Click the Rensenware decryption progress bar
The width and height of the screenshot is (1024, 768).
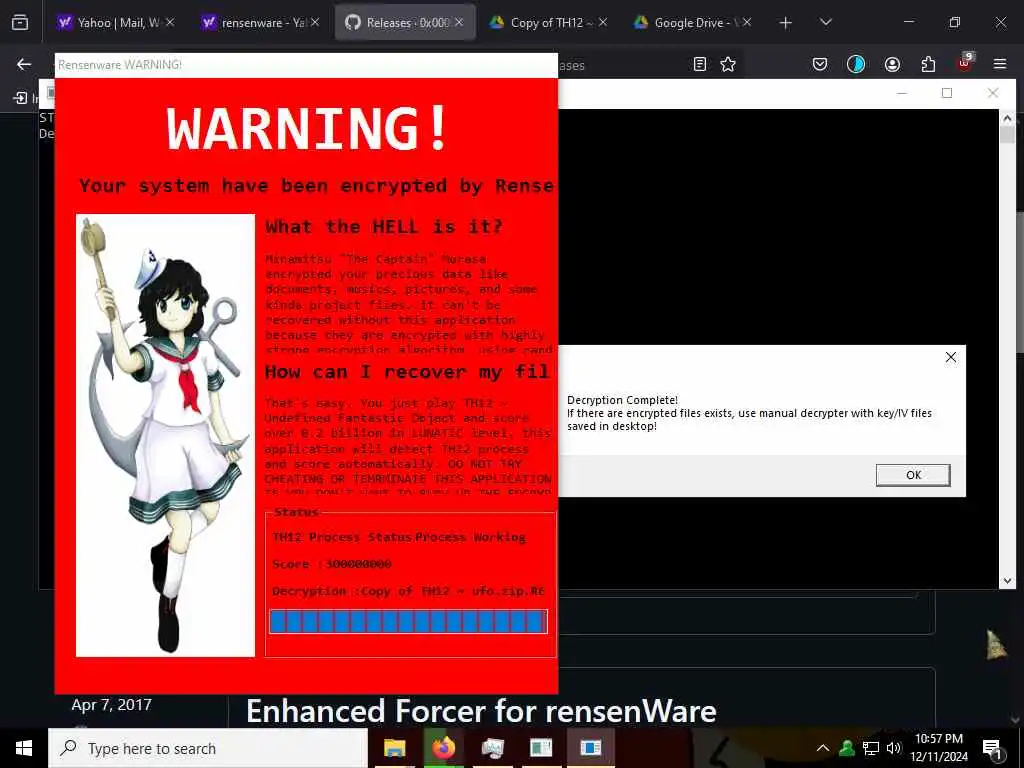click(408, 622)
